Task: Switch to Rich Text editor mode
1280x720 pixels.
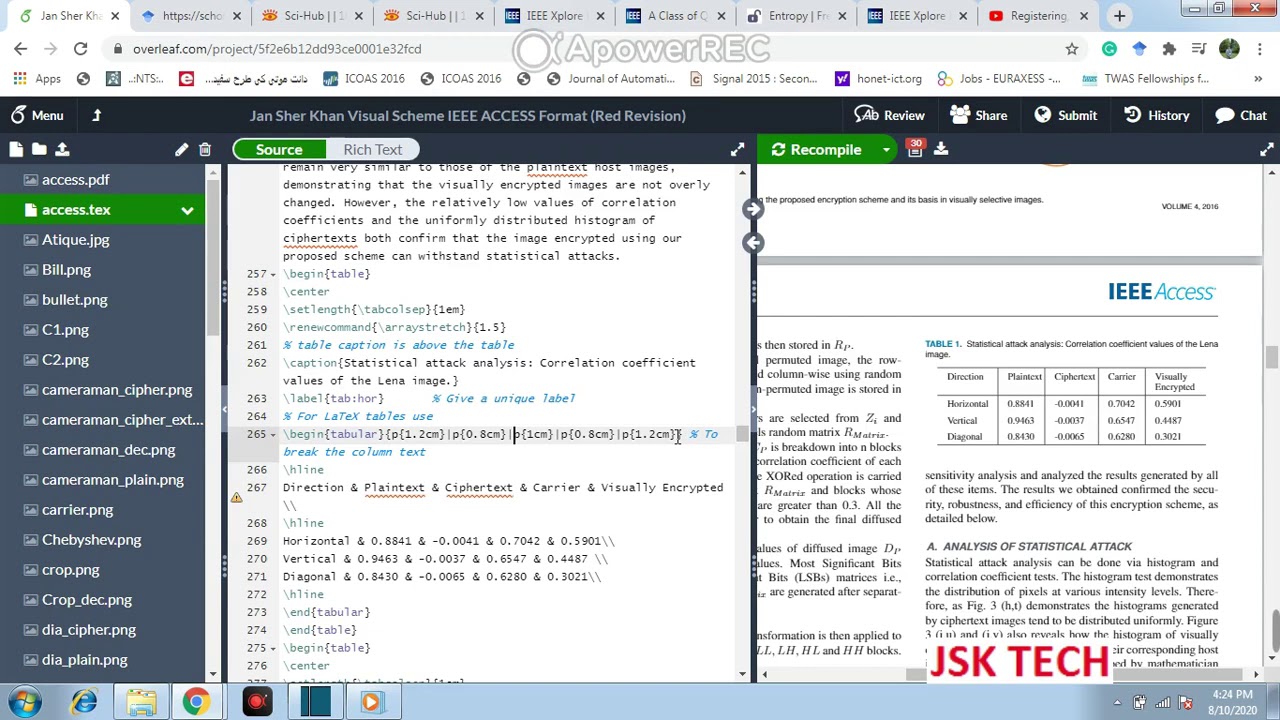Action: [x=372, y=149]
